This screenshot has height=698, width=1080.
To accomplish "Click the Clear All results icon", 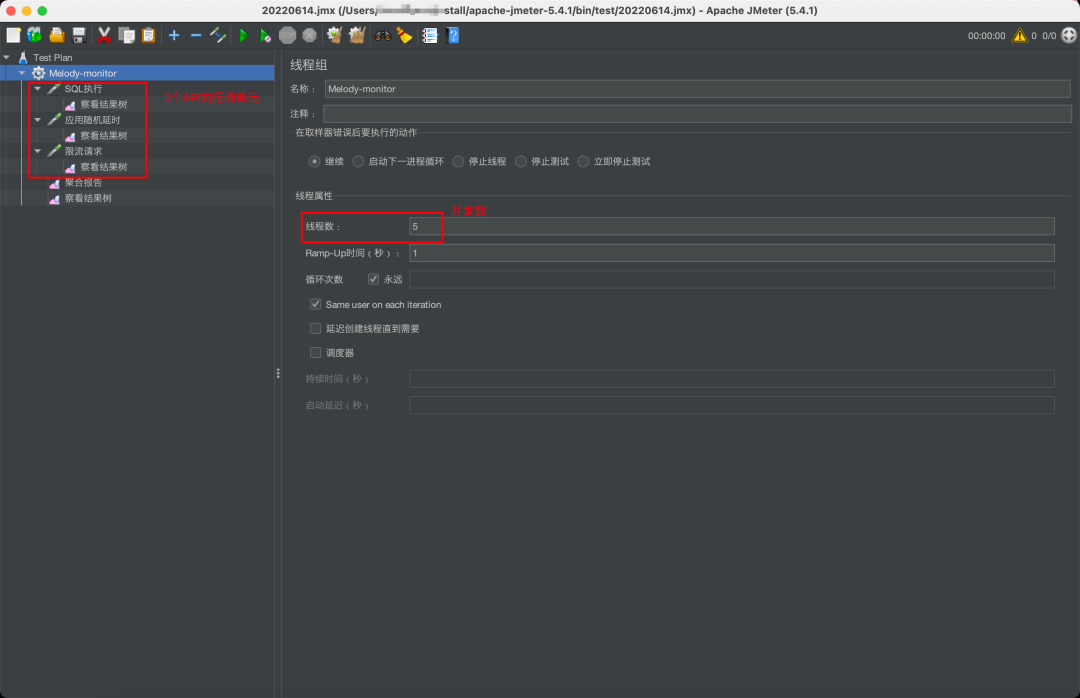I will 357,35.
